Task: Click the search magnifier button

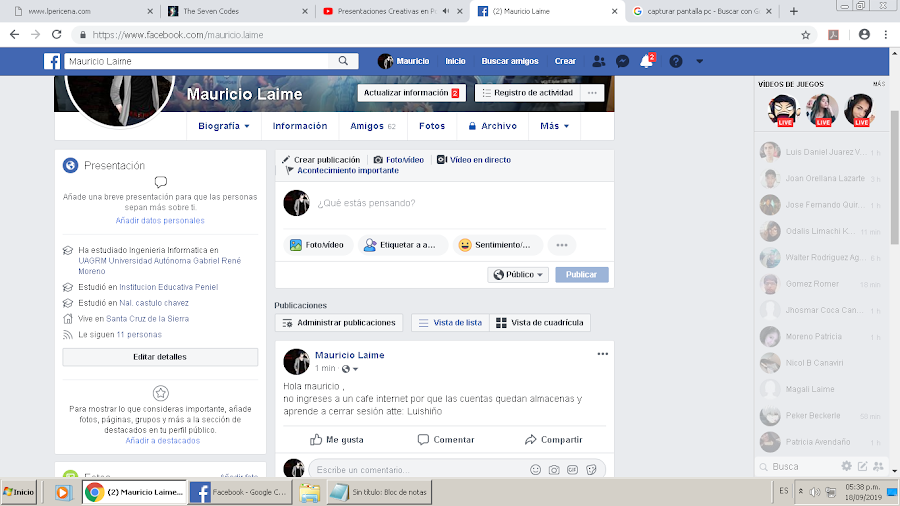Action: tap(343, 61)
